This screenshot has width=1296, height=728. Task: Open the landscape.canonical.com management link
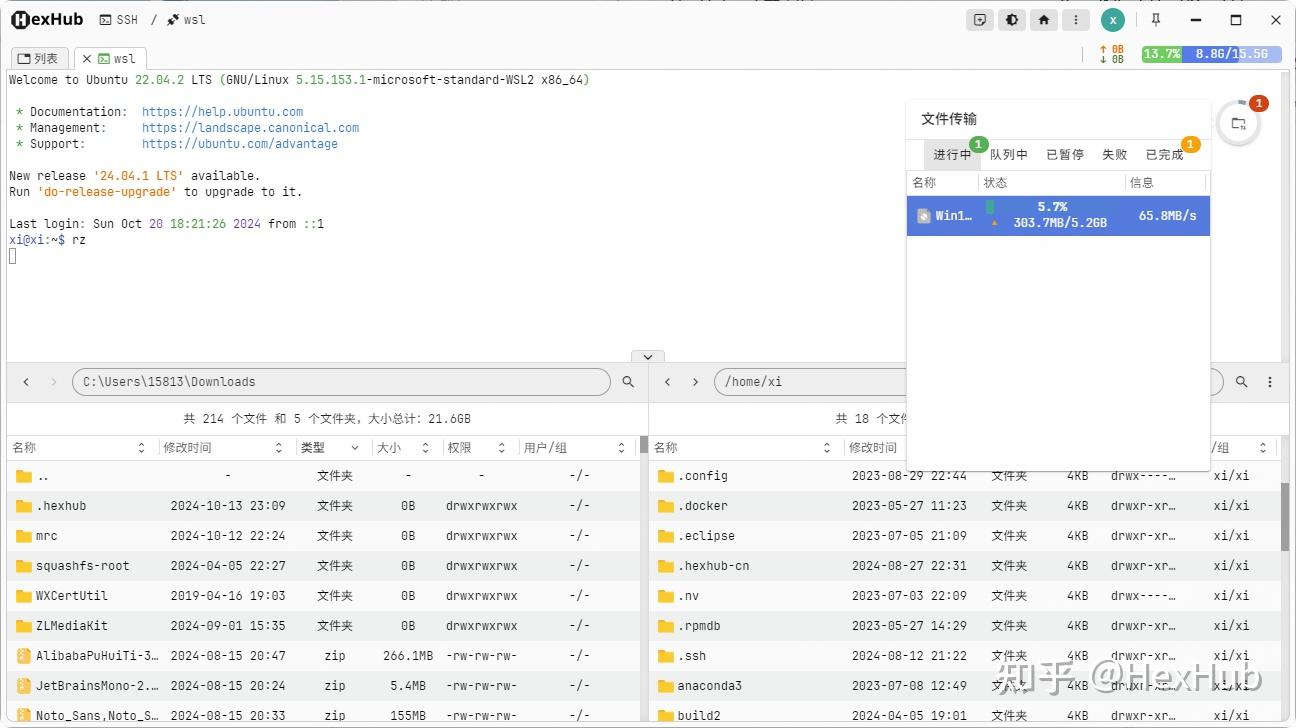click(250, 127)
